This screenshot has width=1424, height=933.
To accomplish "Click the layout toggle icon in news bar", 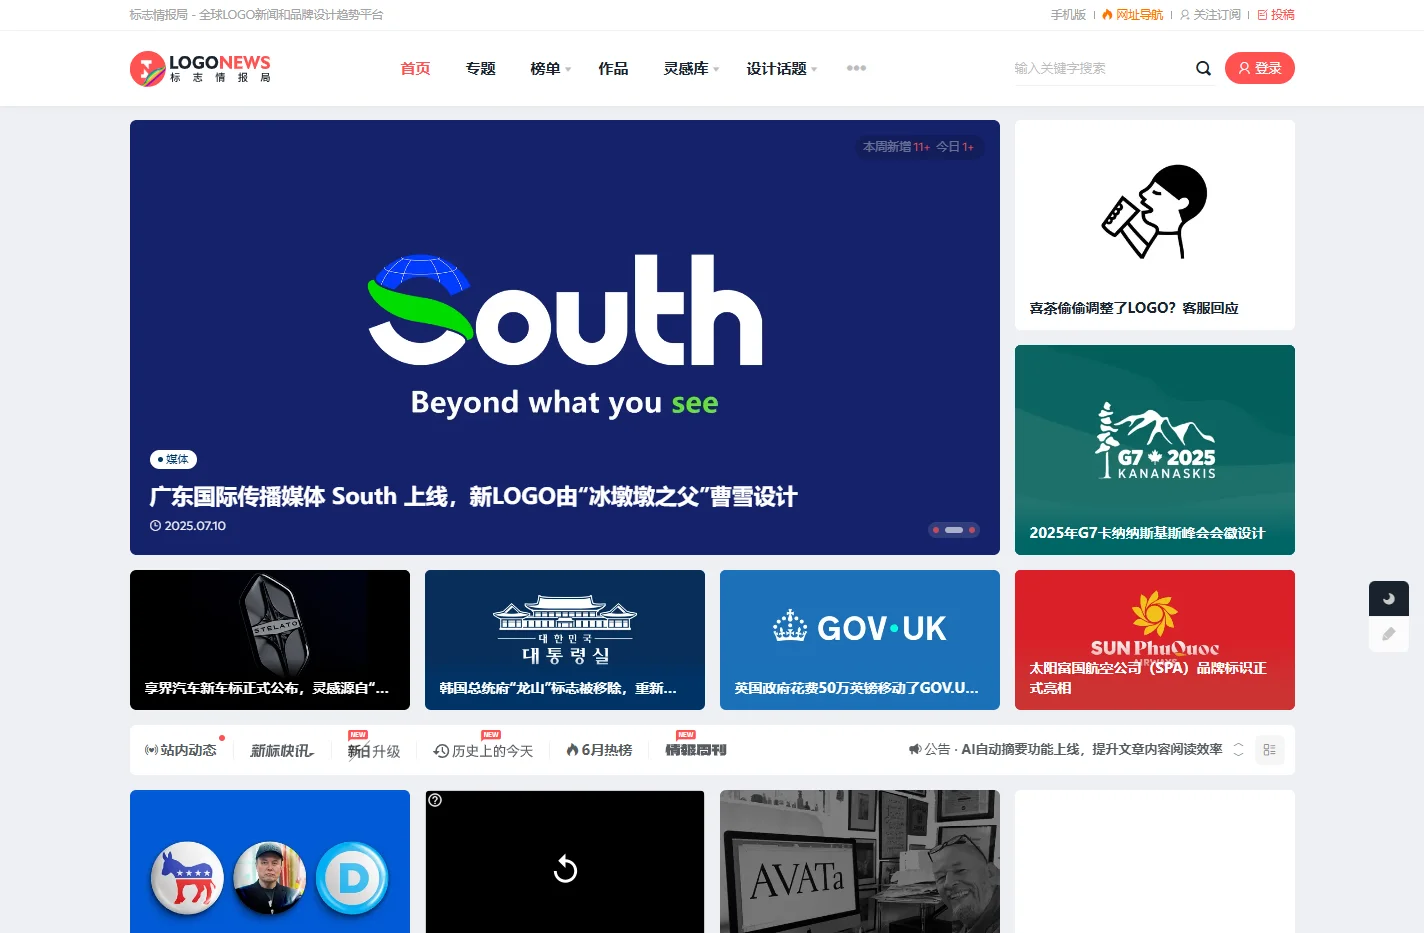I will [x=1269, y=750].
